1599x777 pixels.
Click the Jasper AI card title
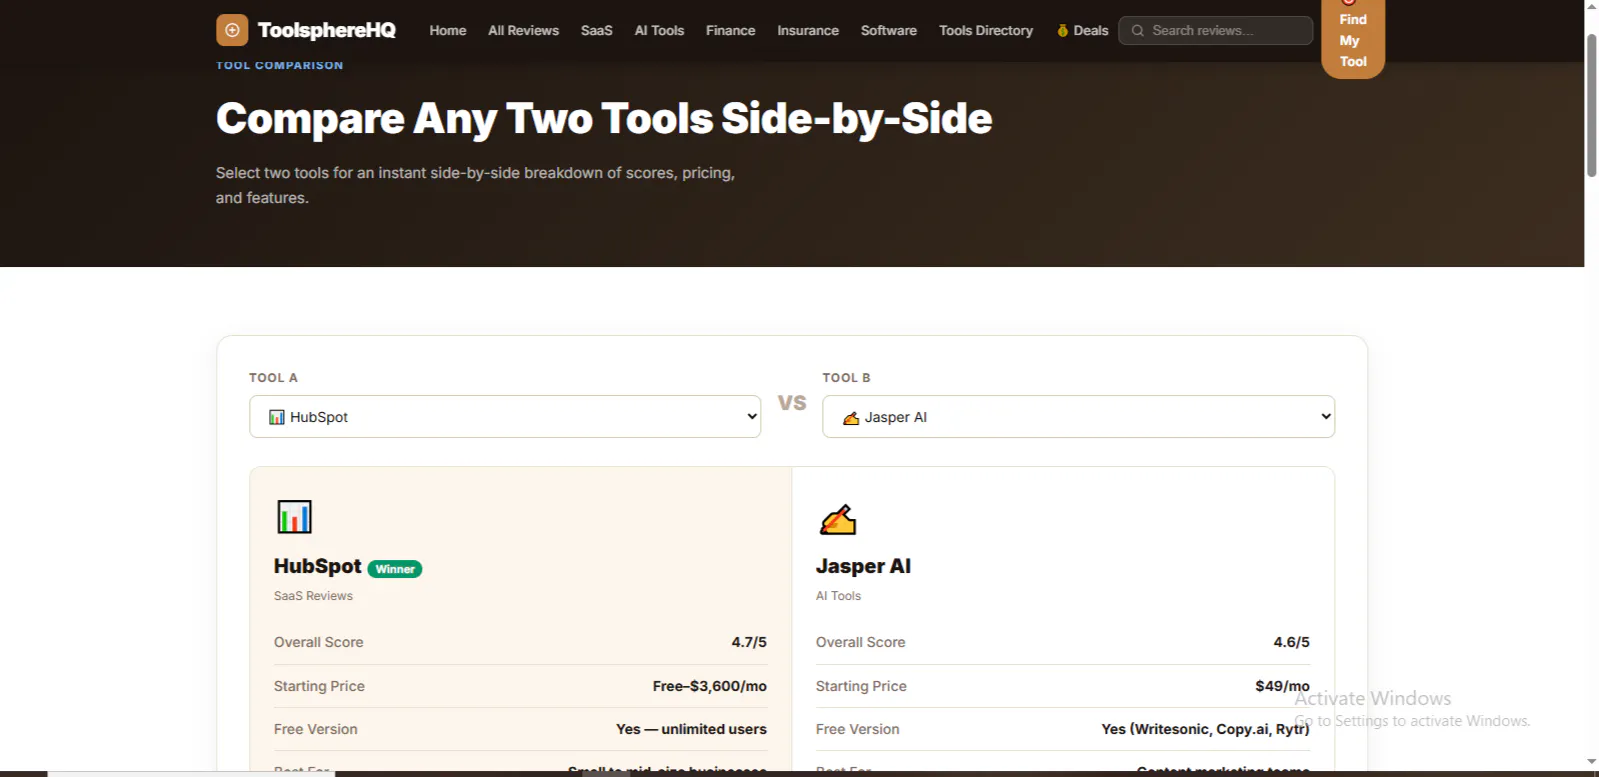pyautogui.click(x=863, y=566)
